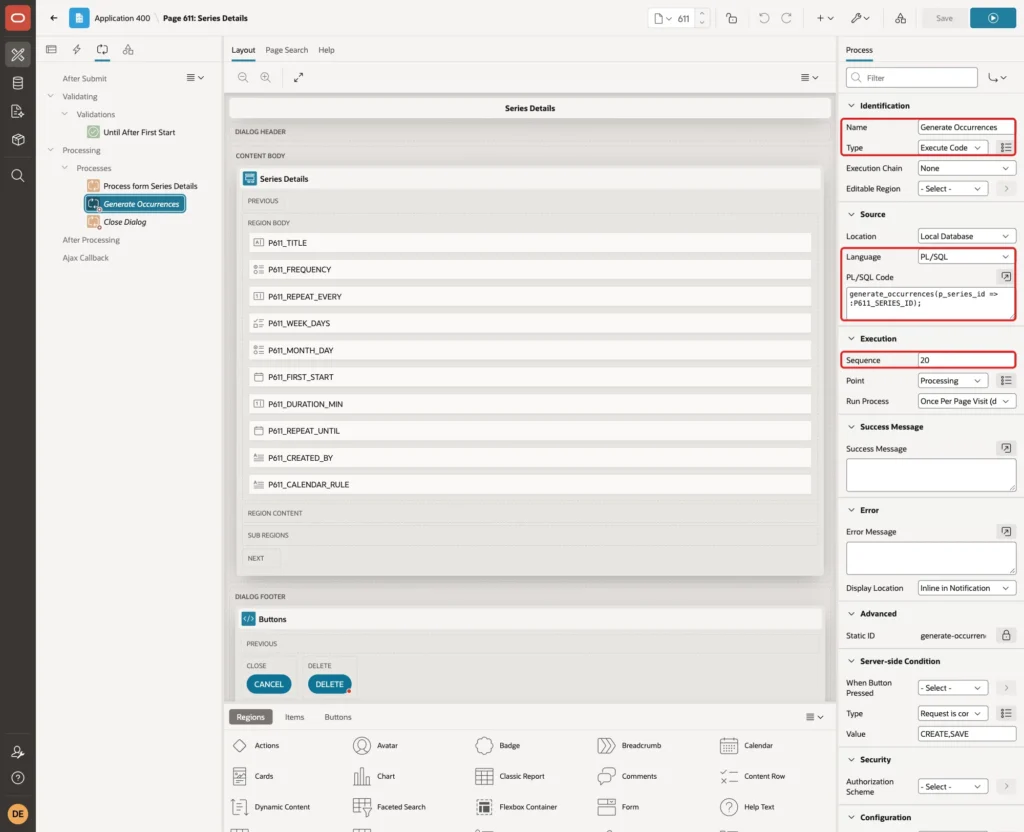Select the gallery Regions tab
This screenshot has width=1024, height=832.
coord(250,716)
